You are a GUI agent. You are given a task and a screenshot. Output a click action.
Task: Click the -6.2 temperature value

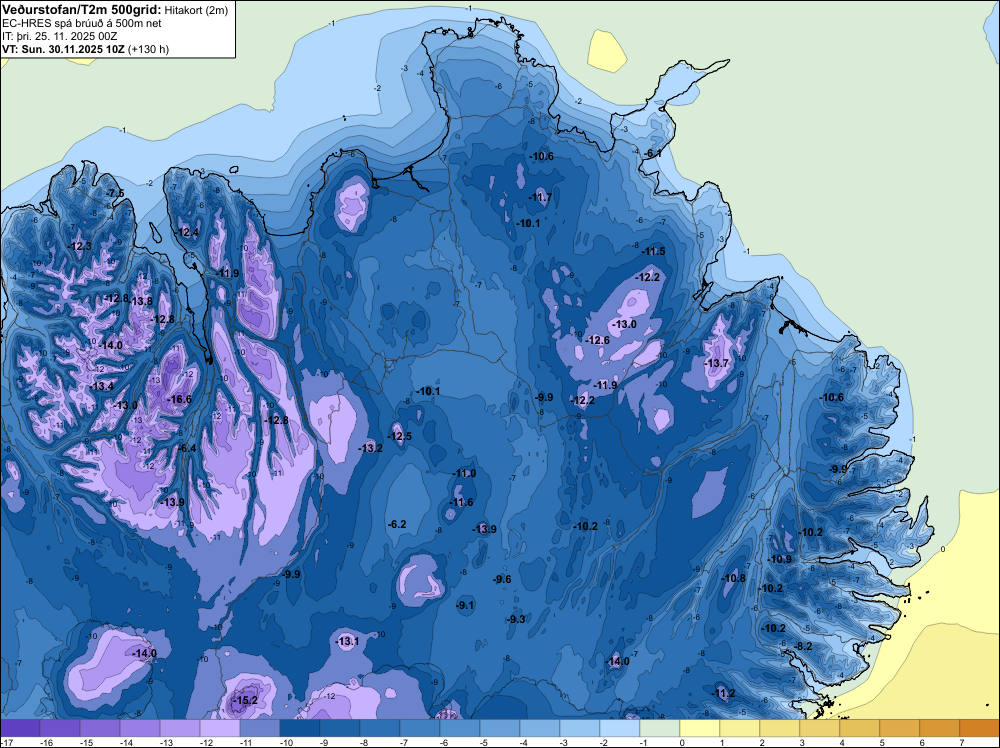click(397, 524)
